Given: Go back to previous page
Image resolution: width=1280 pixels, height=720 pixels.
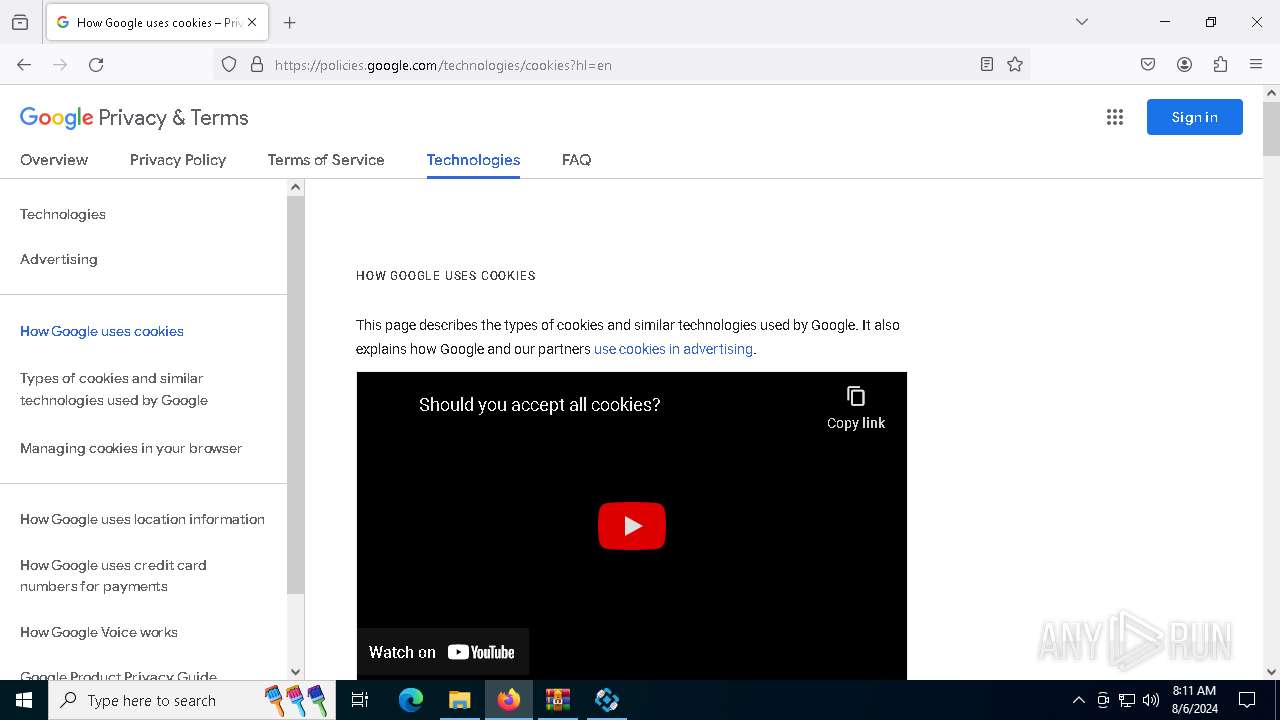Looking at the screenshot, I should point(24,65).
